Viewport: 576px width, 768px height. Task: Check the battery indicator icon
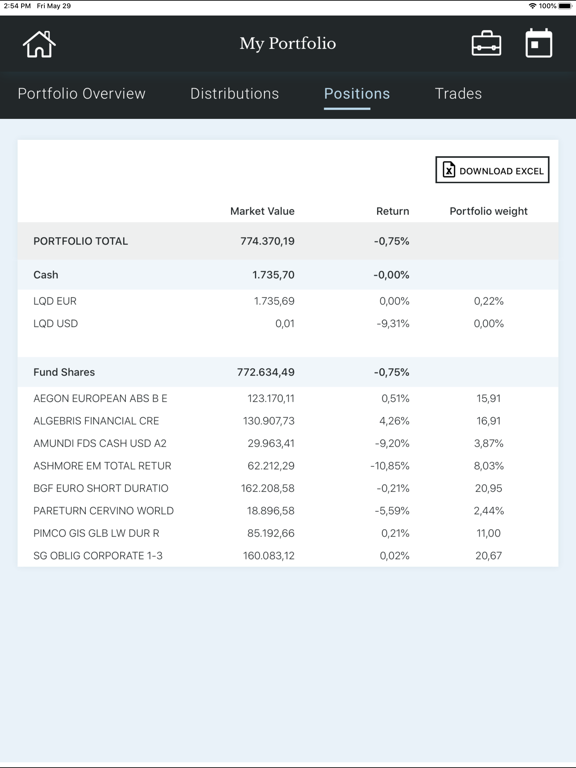565,6
